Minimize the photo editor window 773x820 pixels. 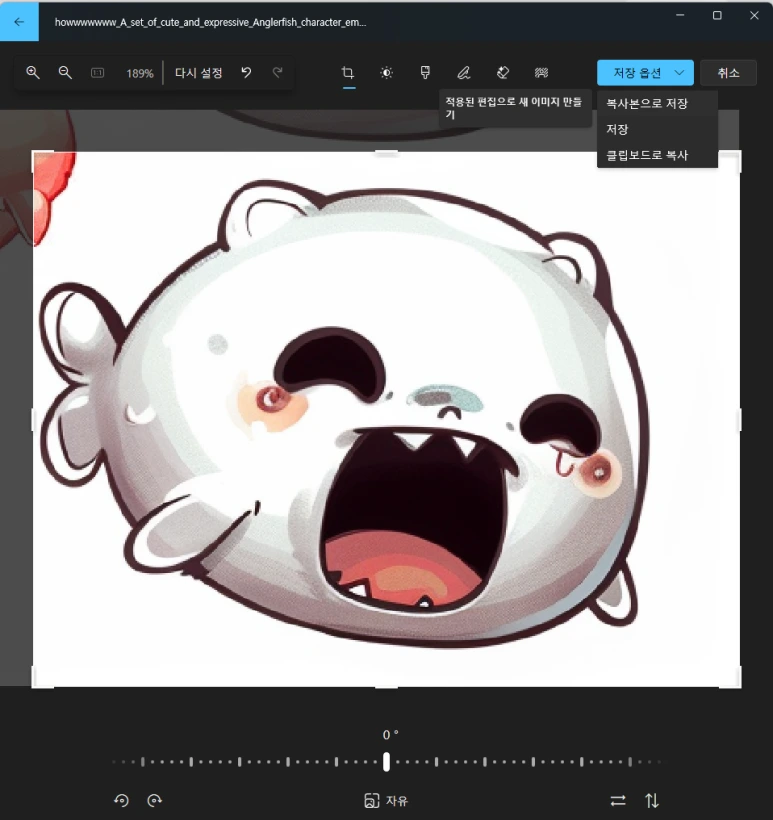[680, 16]
